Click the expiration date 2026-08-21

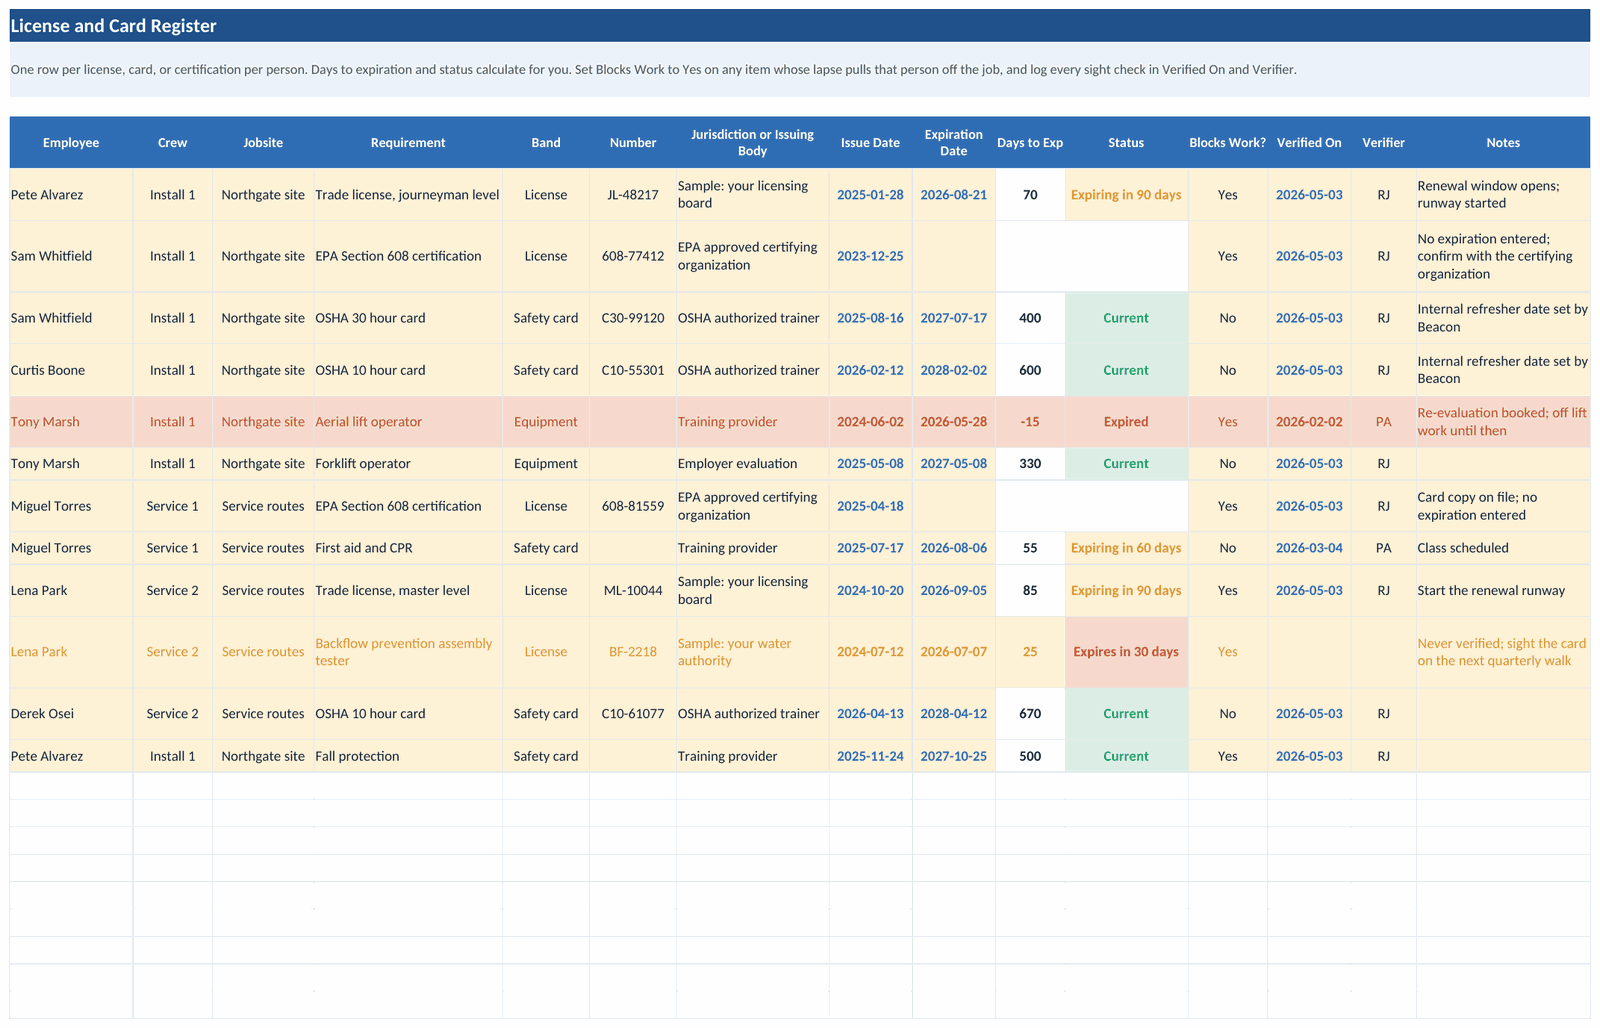click(x=954, y=195)
